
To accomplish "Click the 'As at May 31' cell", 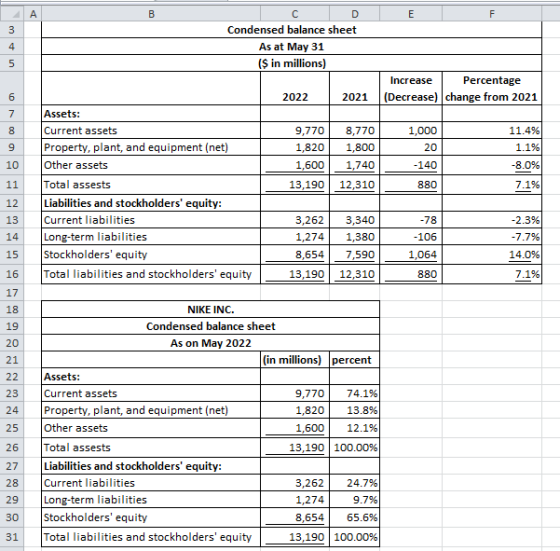I will [291, 46].
